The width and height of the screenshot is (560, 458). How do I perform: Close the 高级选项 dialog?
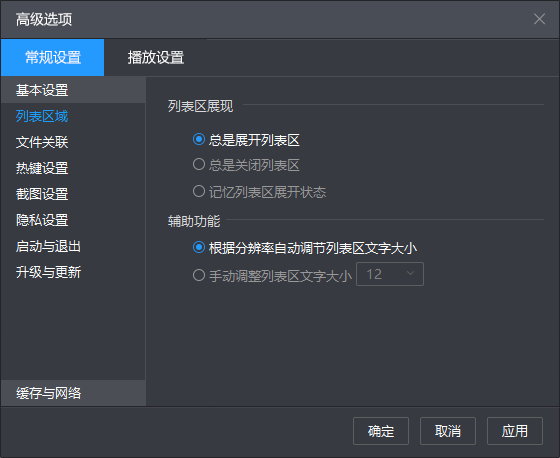click(539, 19)
